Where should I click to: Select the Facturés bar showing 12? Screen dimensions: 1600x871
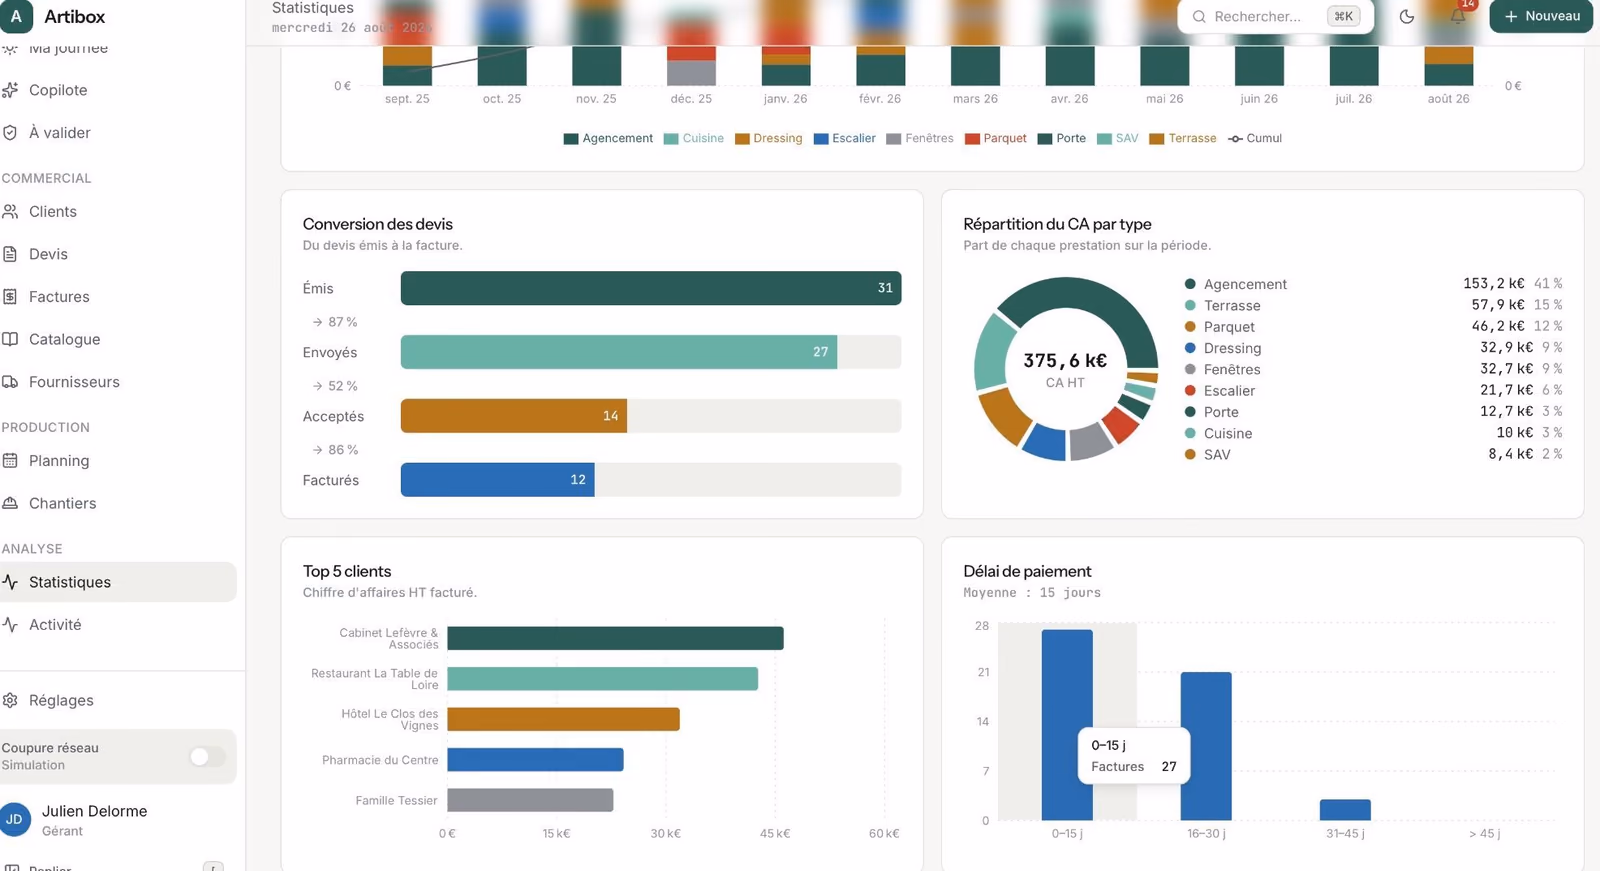coord(498,480)
